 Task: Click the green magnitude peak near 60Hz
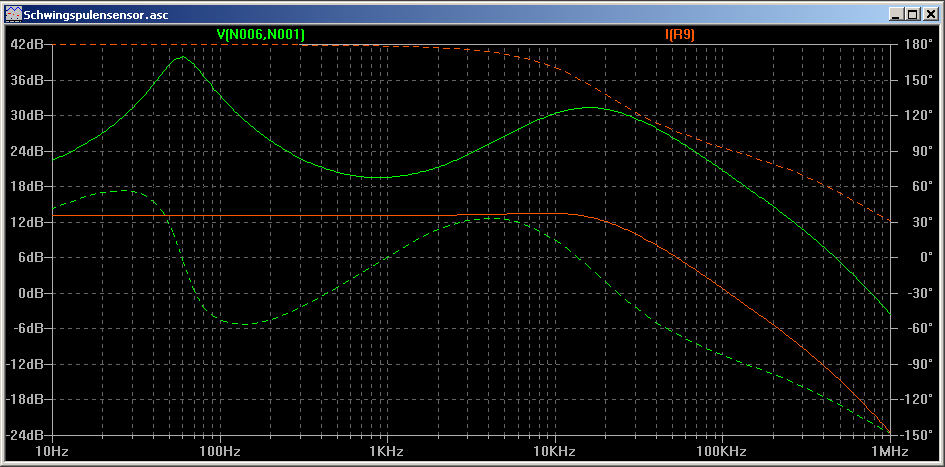(x=182, y=57)
